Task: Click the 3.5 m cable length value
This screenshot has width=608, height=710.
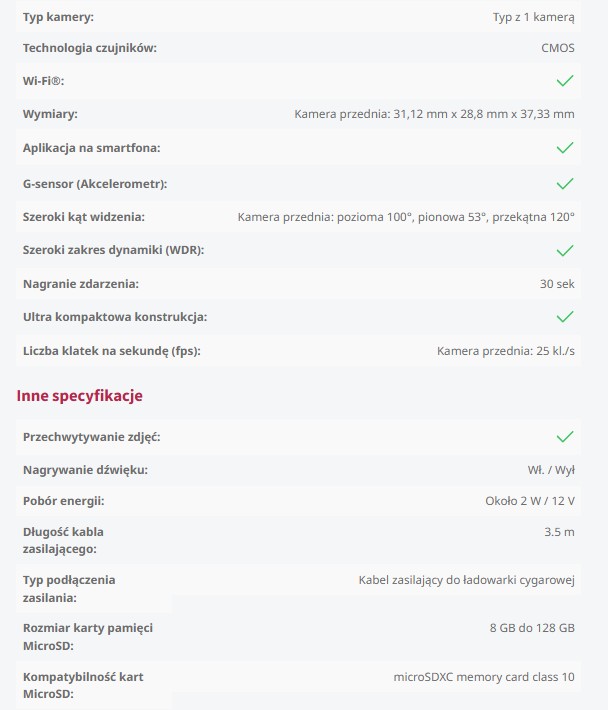Action: tap(559, 532)
